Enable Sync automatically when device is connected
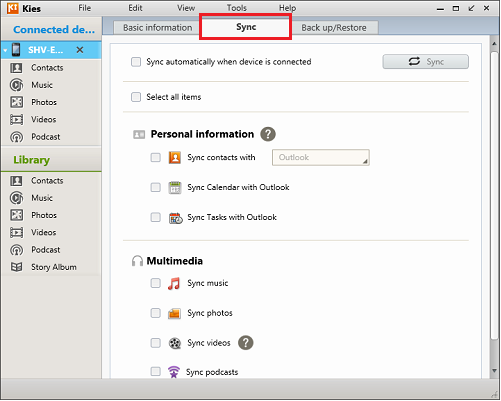 (x=136, y=62)
